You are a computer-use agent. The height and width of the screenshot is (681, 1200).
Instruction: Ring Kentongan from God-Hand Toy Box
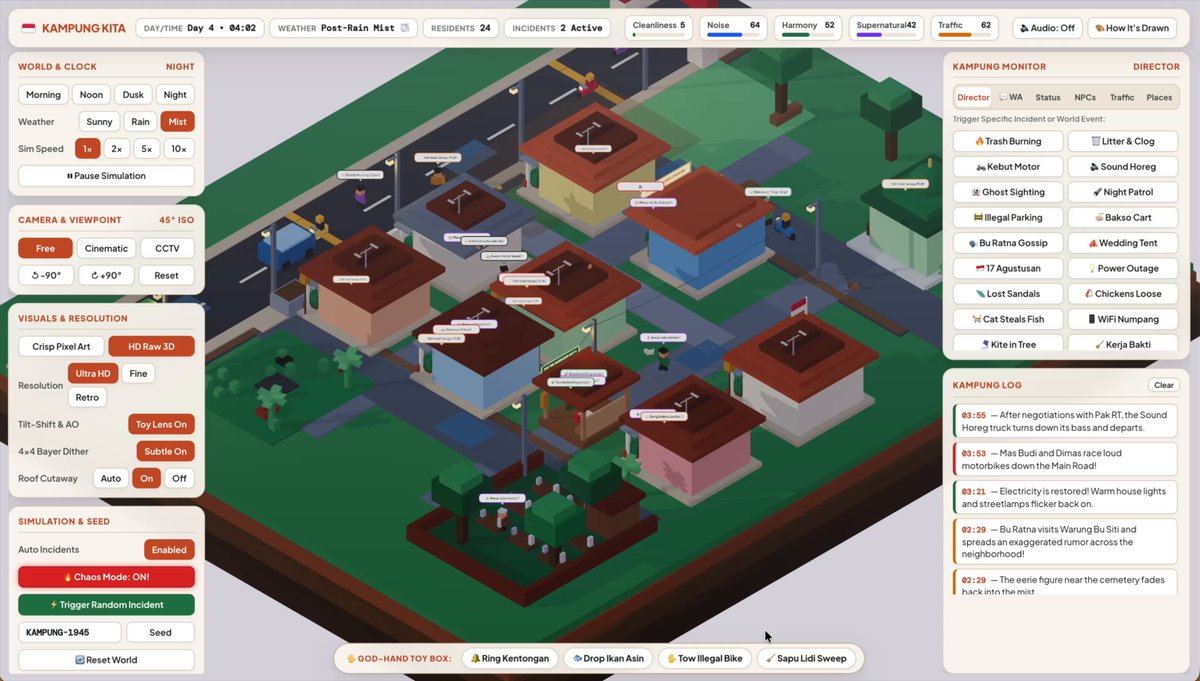510,659
